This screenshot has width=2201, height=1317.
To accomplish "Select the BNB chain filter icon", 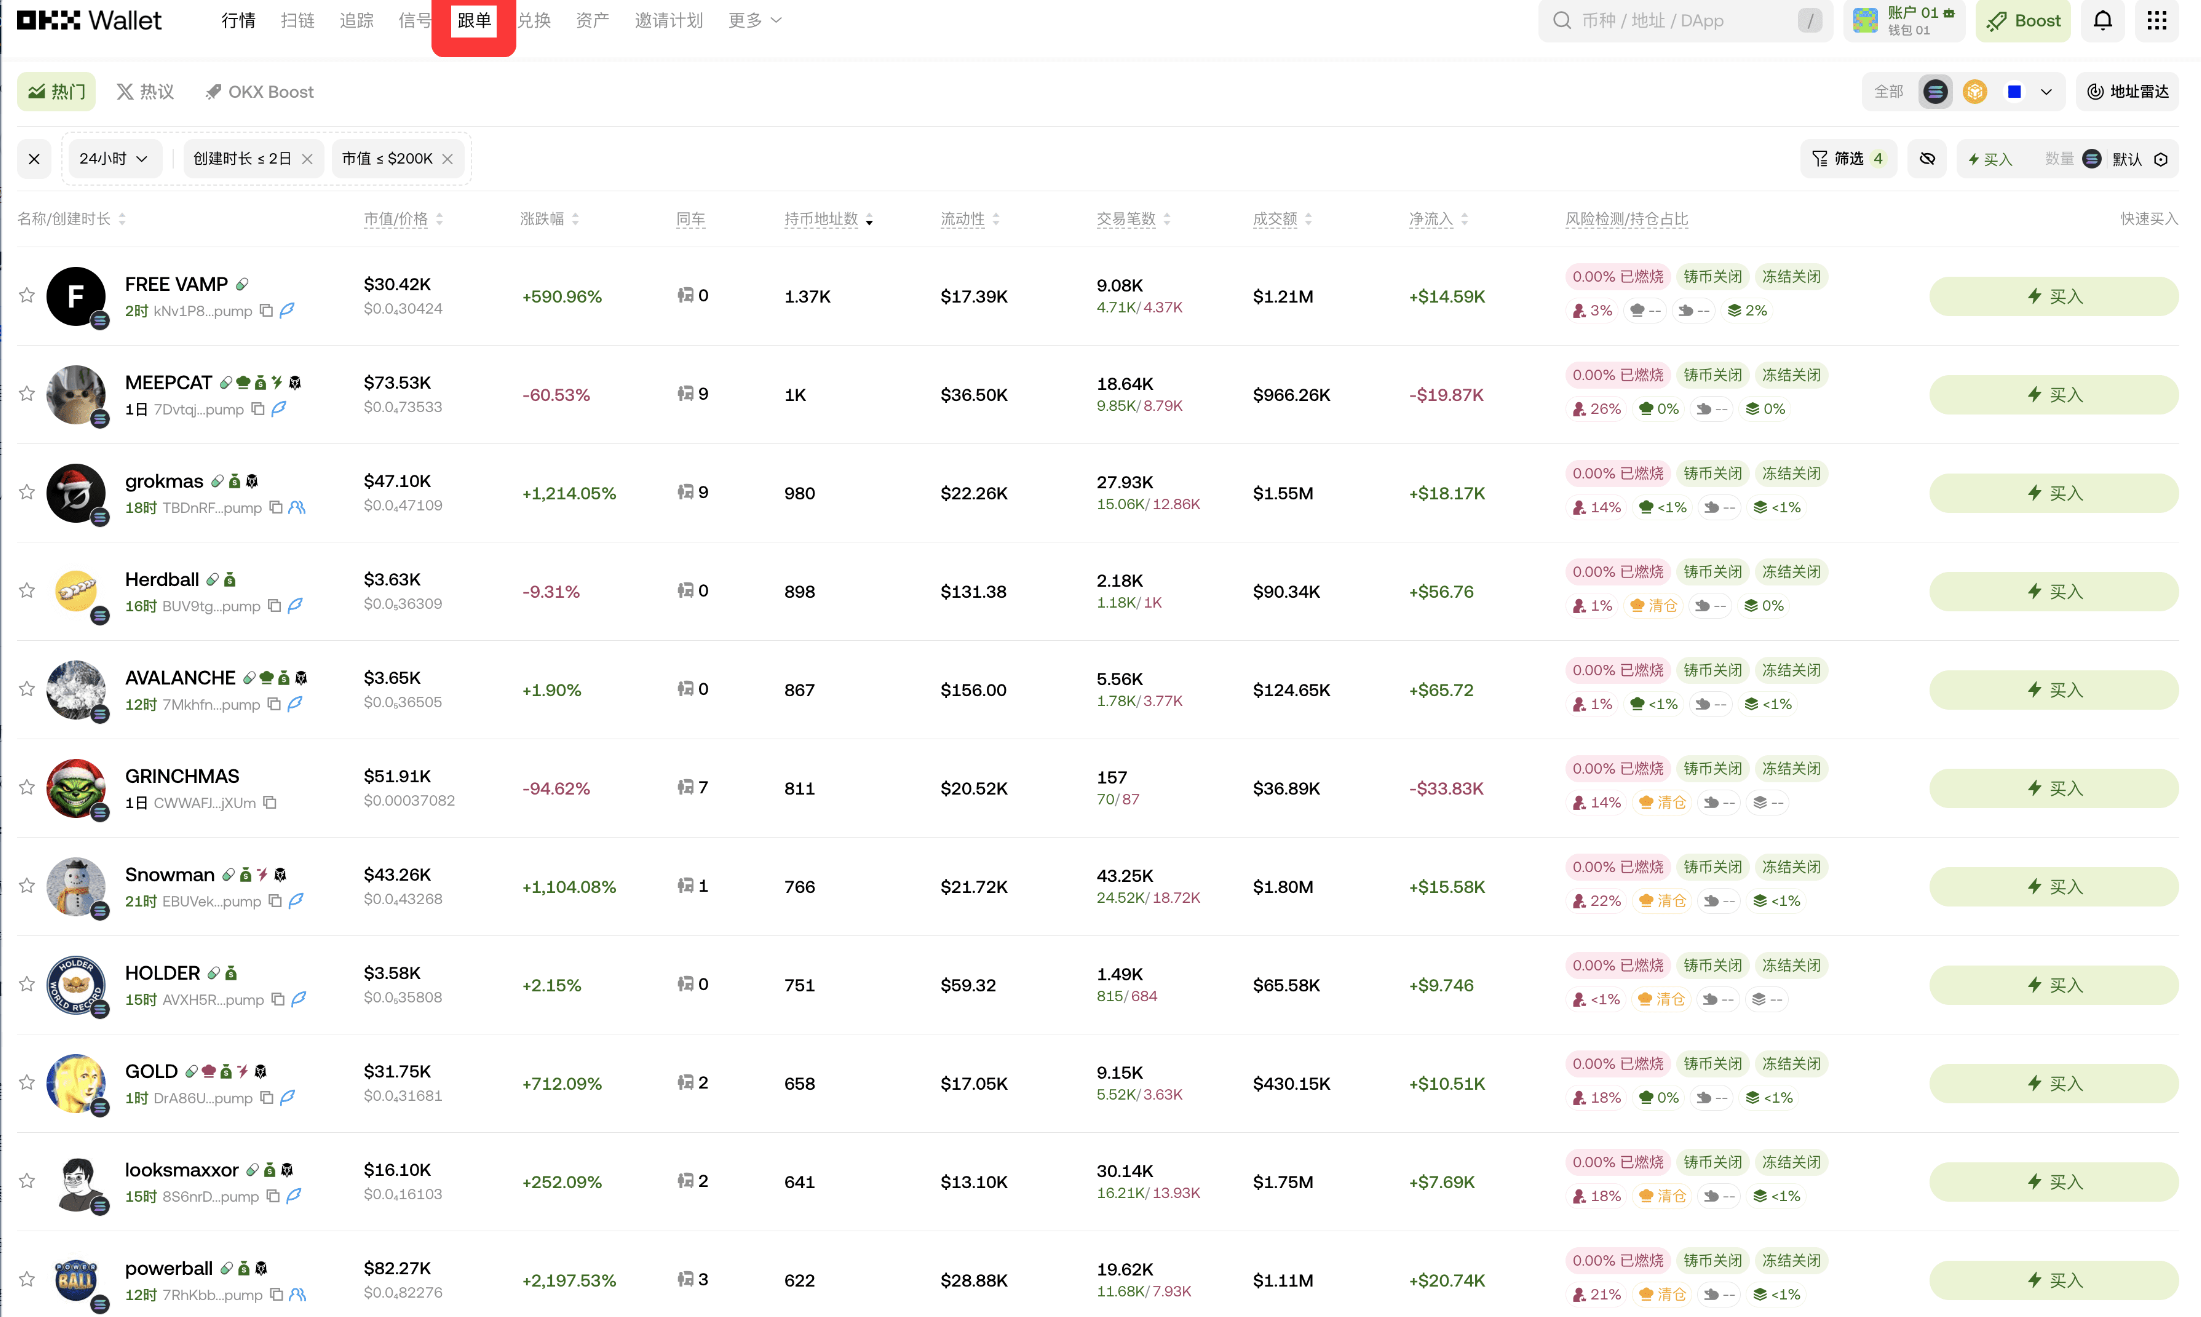I will 1974,92.
